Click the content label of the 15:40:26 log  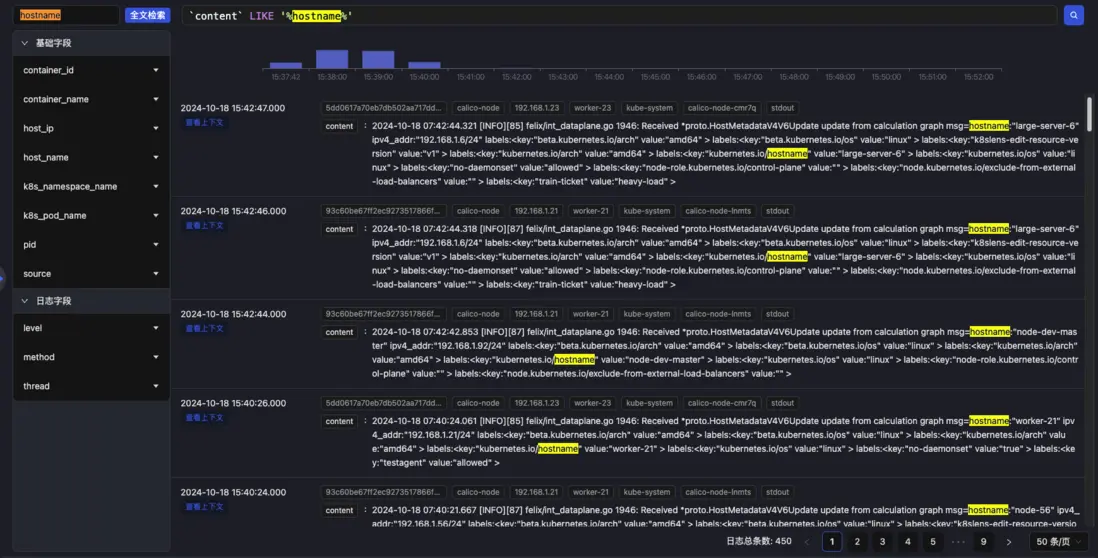pyautogui.click(x=340, y=421)
